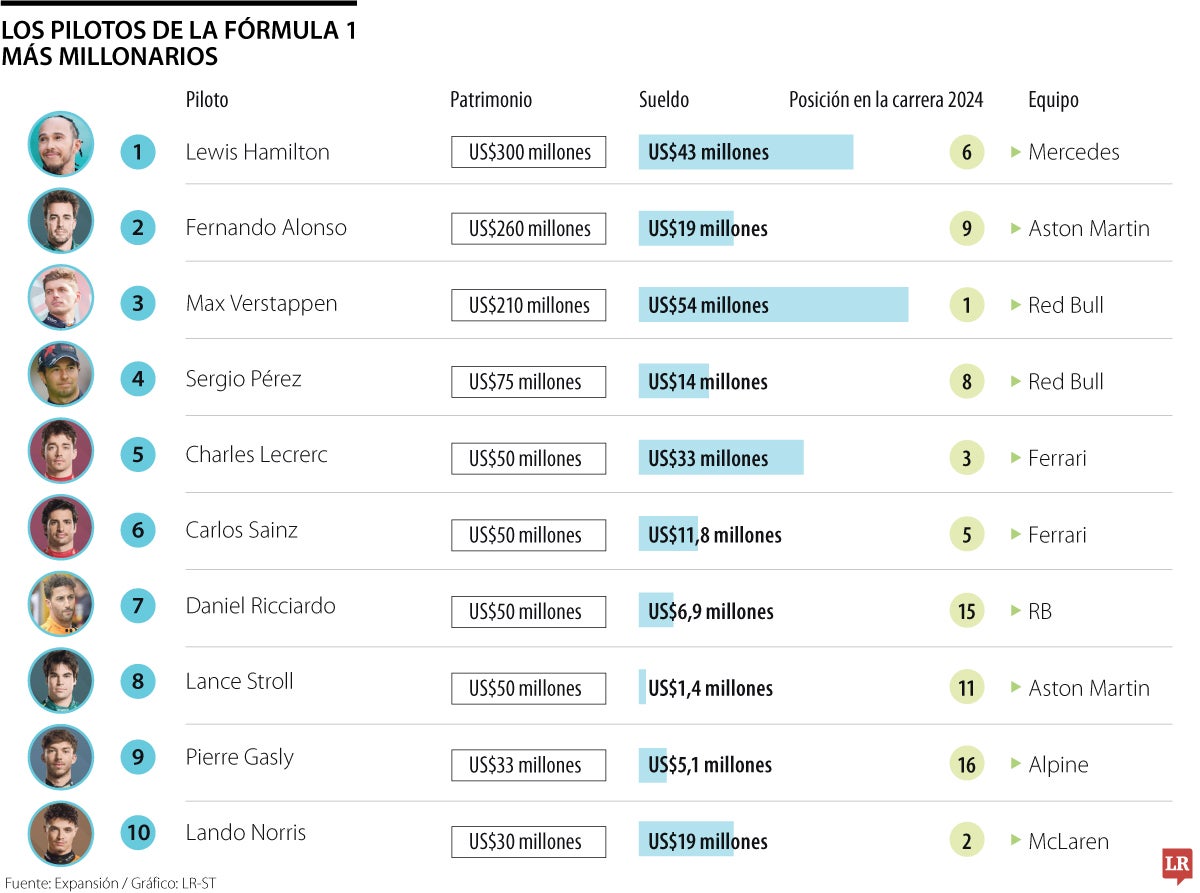Click rank number 1 circle badge
This screenshot has height=893, width=1200.
138,152
